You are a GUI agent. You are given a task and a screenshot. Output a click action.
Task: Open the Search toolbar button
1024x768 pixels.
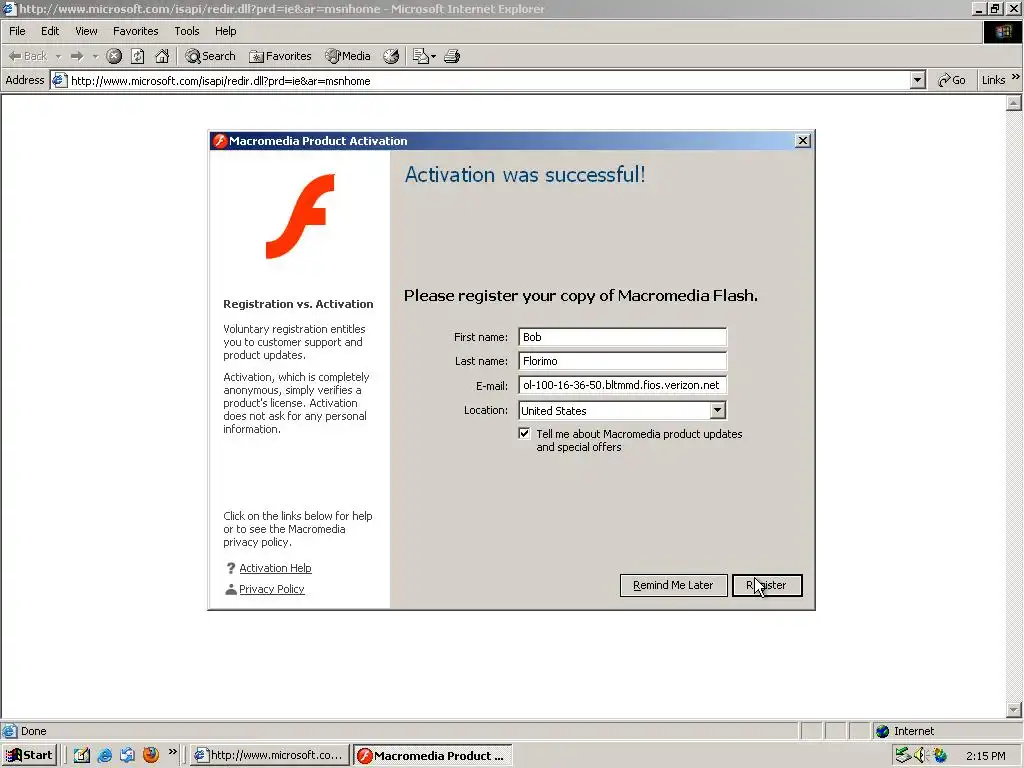pyautogui.click(x=210, y=56)
